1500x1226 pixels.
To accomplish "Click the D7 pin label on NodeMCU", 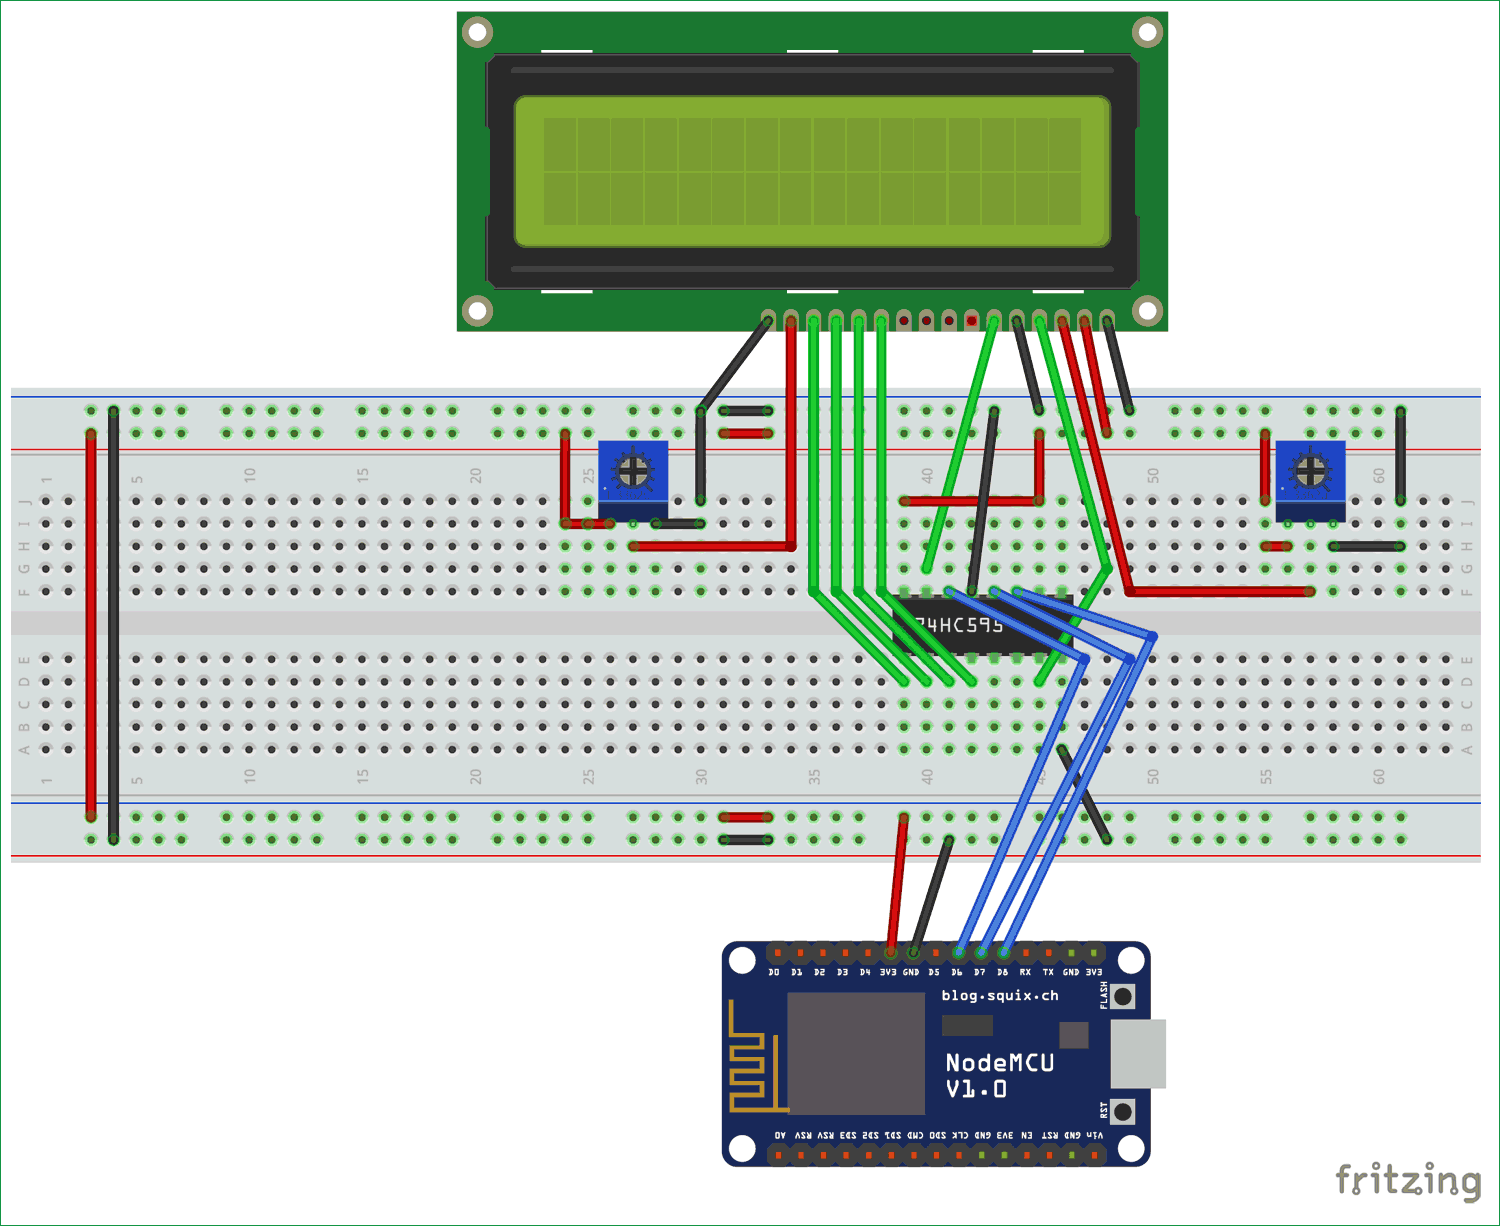I will (980, 972).
